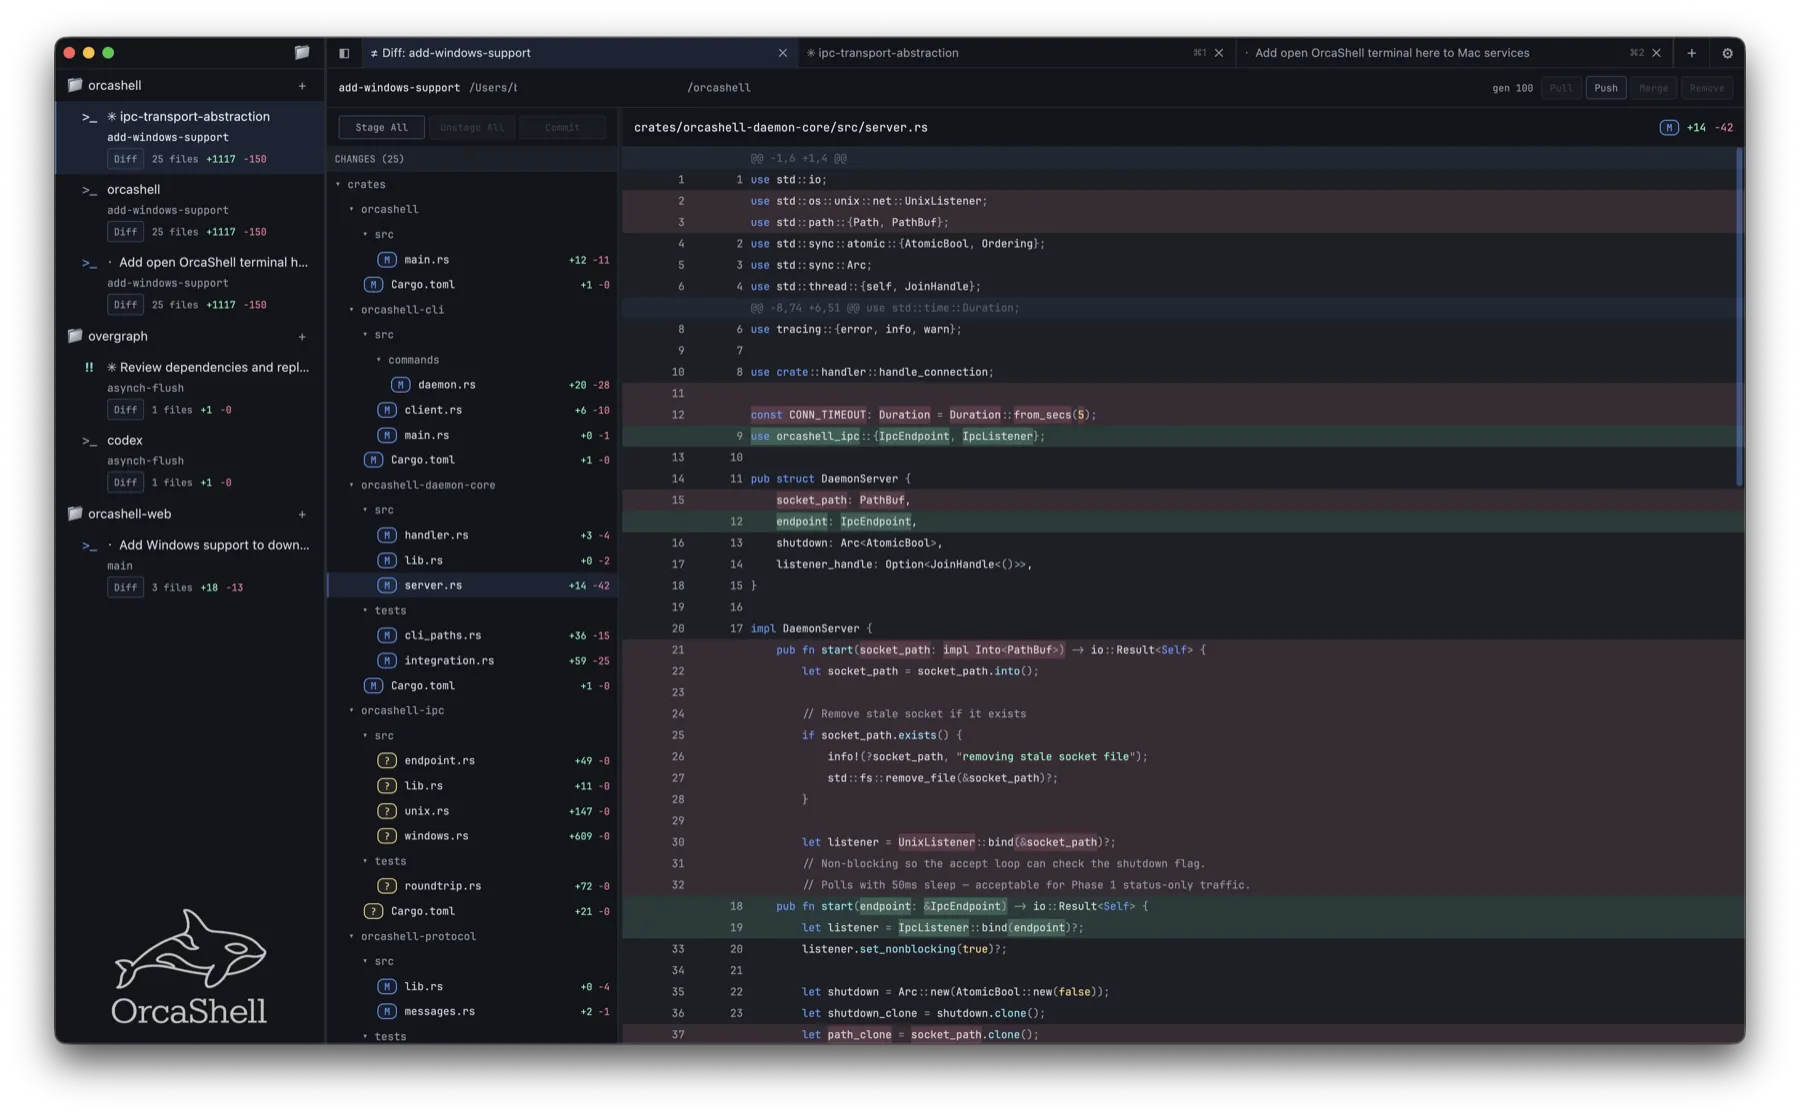1800x1116 pixels.
Task: Add a session to the orcashell project
Action: [302, 86]
